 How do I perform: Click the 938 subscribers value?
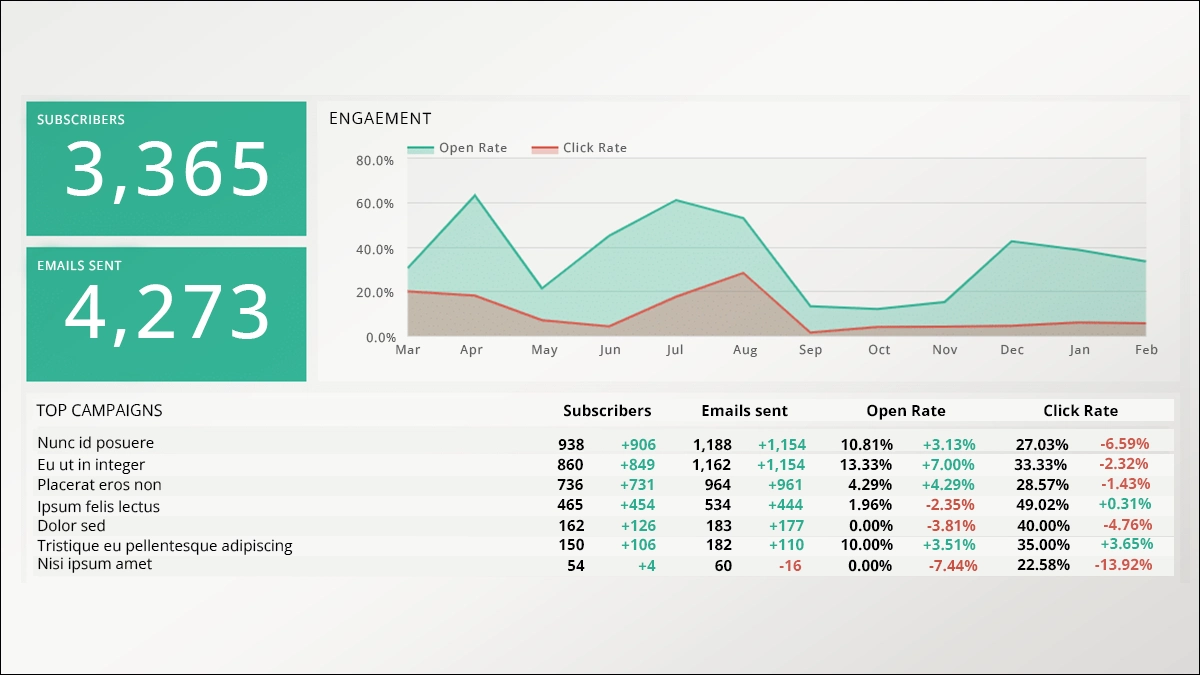571,444
